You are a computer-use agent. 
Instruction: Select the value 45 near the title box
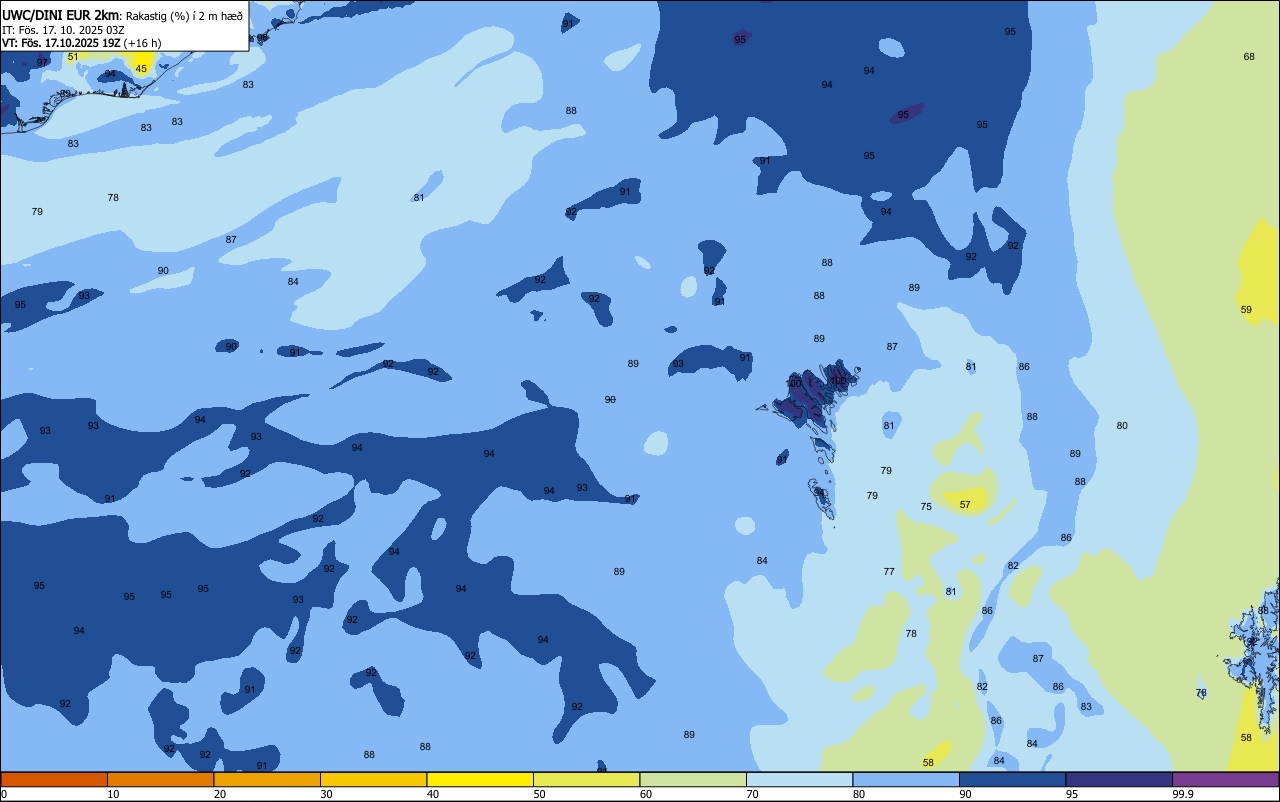141,69
